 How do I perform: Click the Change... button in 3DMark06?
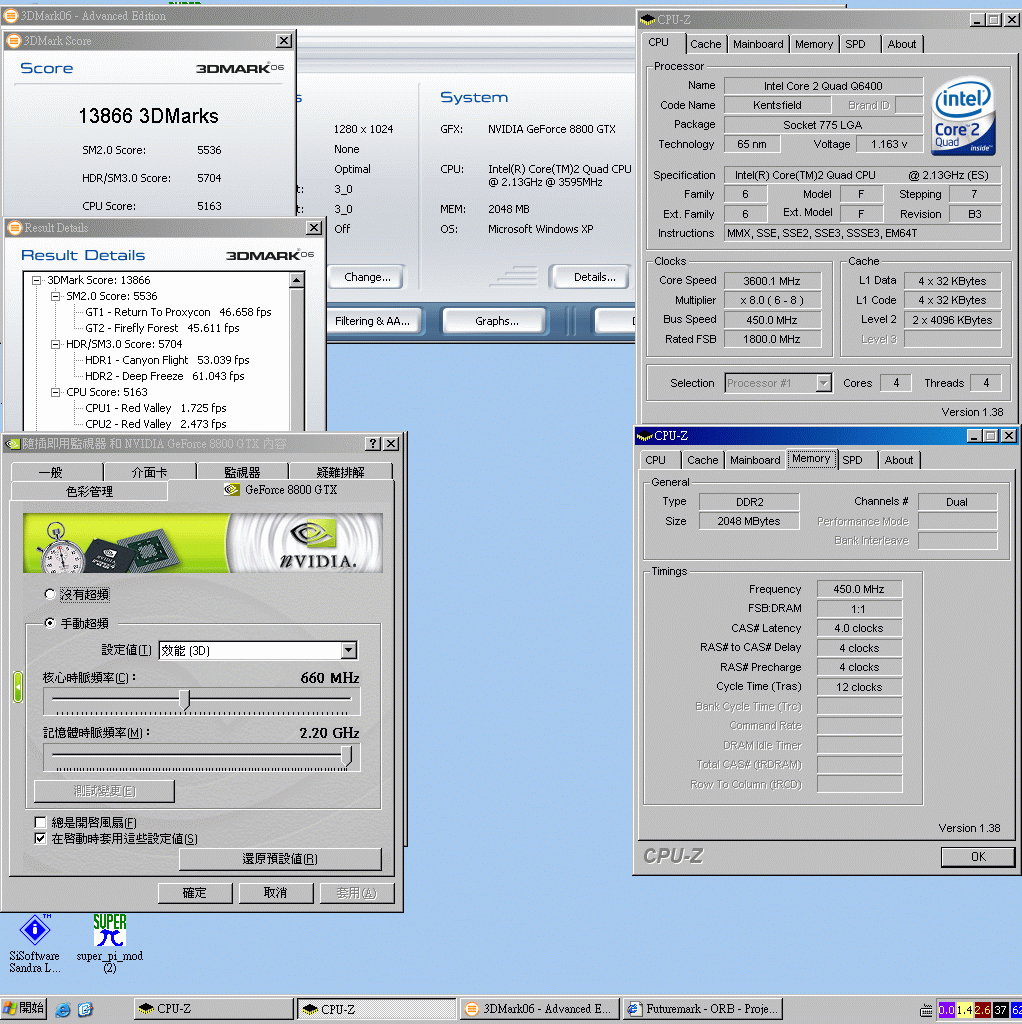(367, 277)
